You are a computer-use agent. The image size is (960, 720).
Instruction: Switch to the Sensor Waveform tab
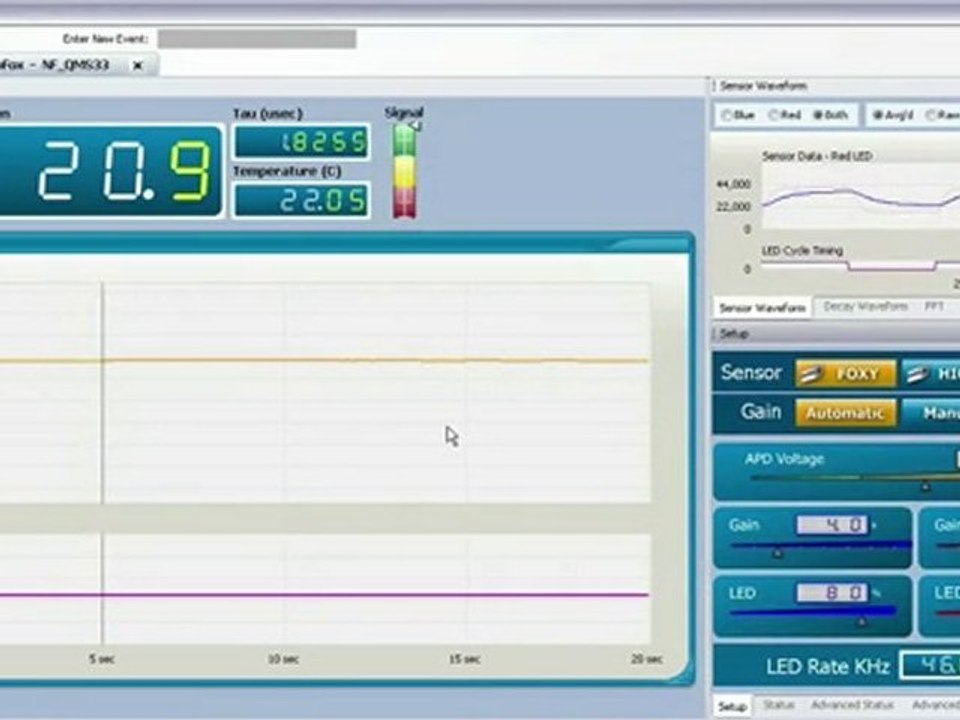[x=762, y=307]
